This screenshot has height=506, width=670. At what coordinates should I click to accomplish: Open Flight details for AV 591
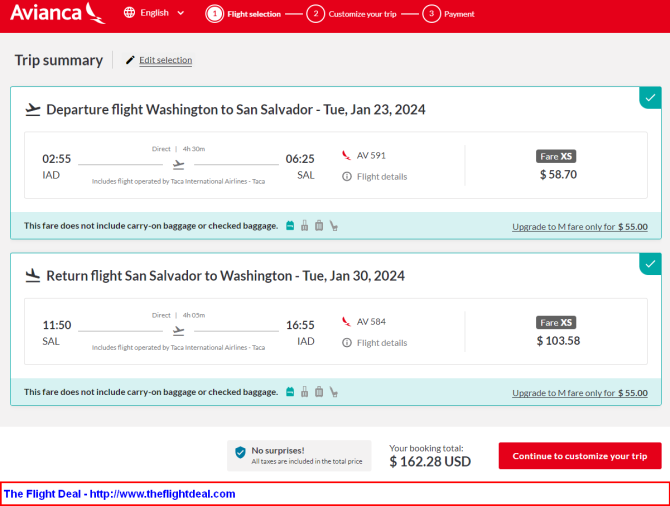382,177
